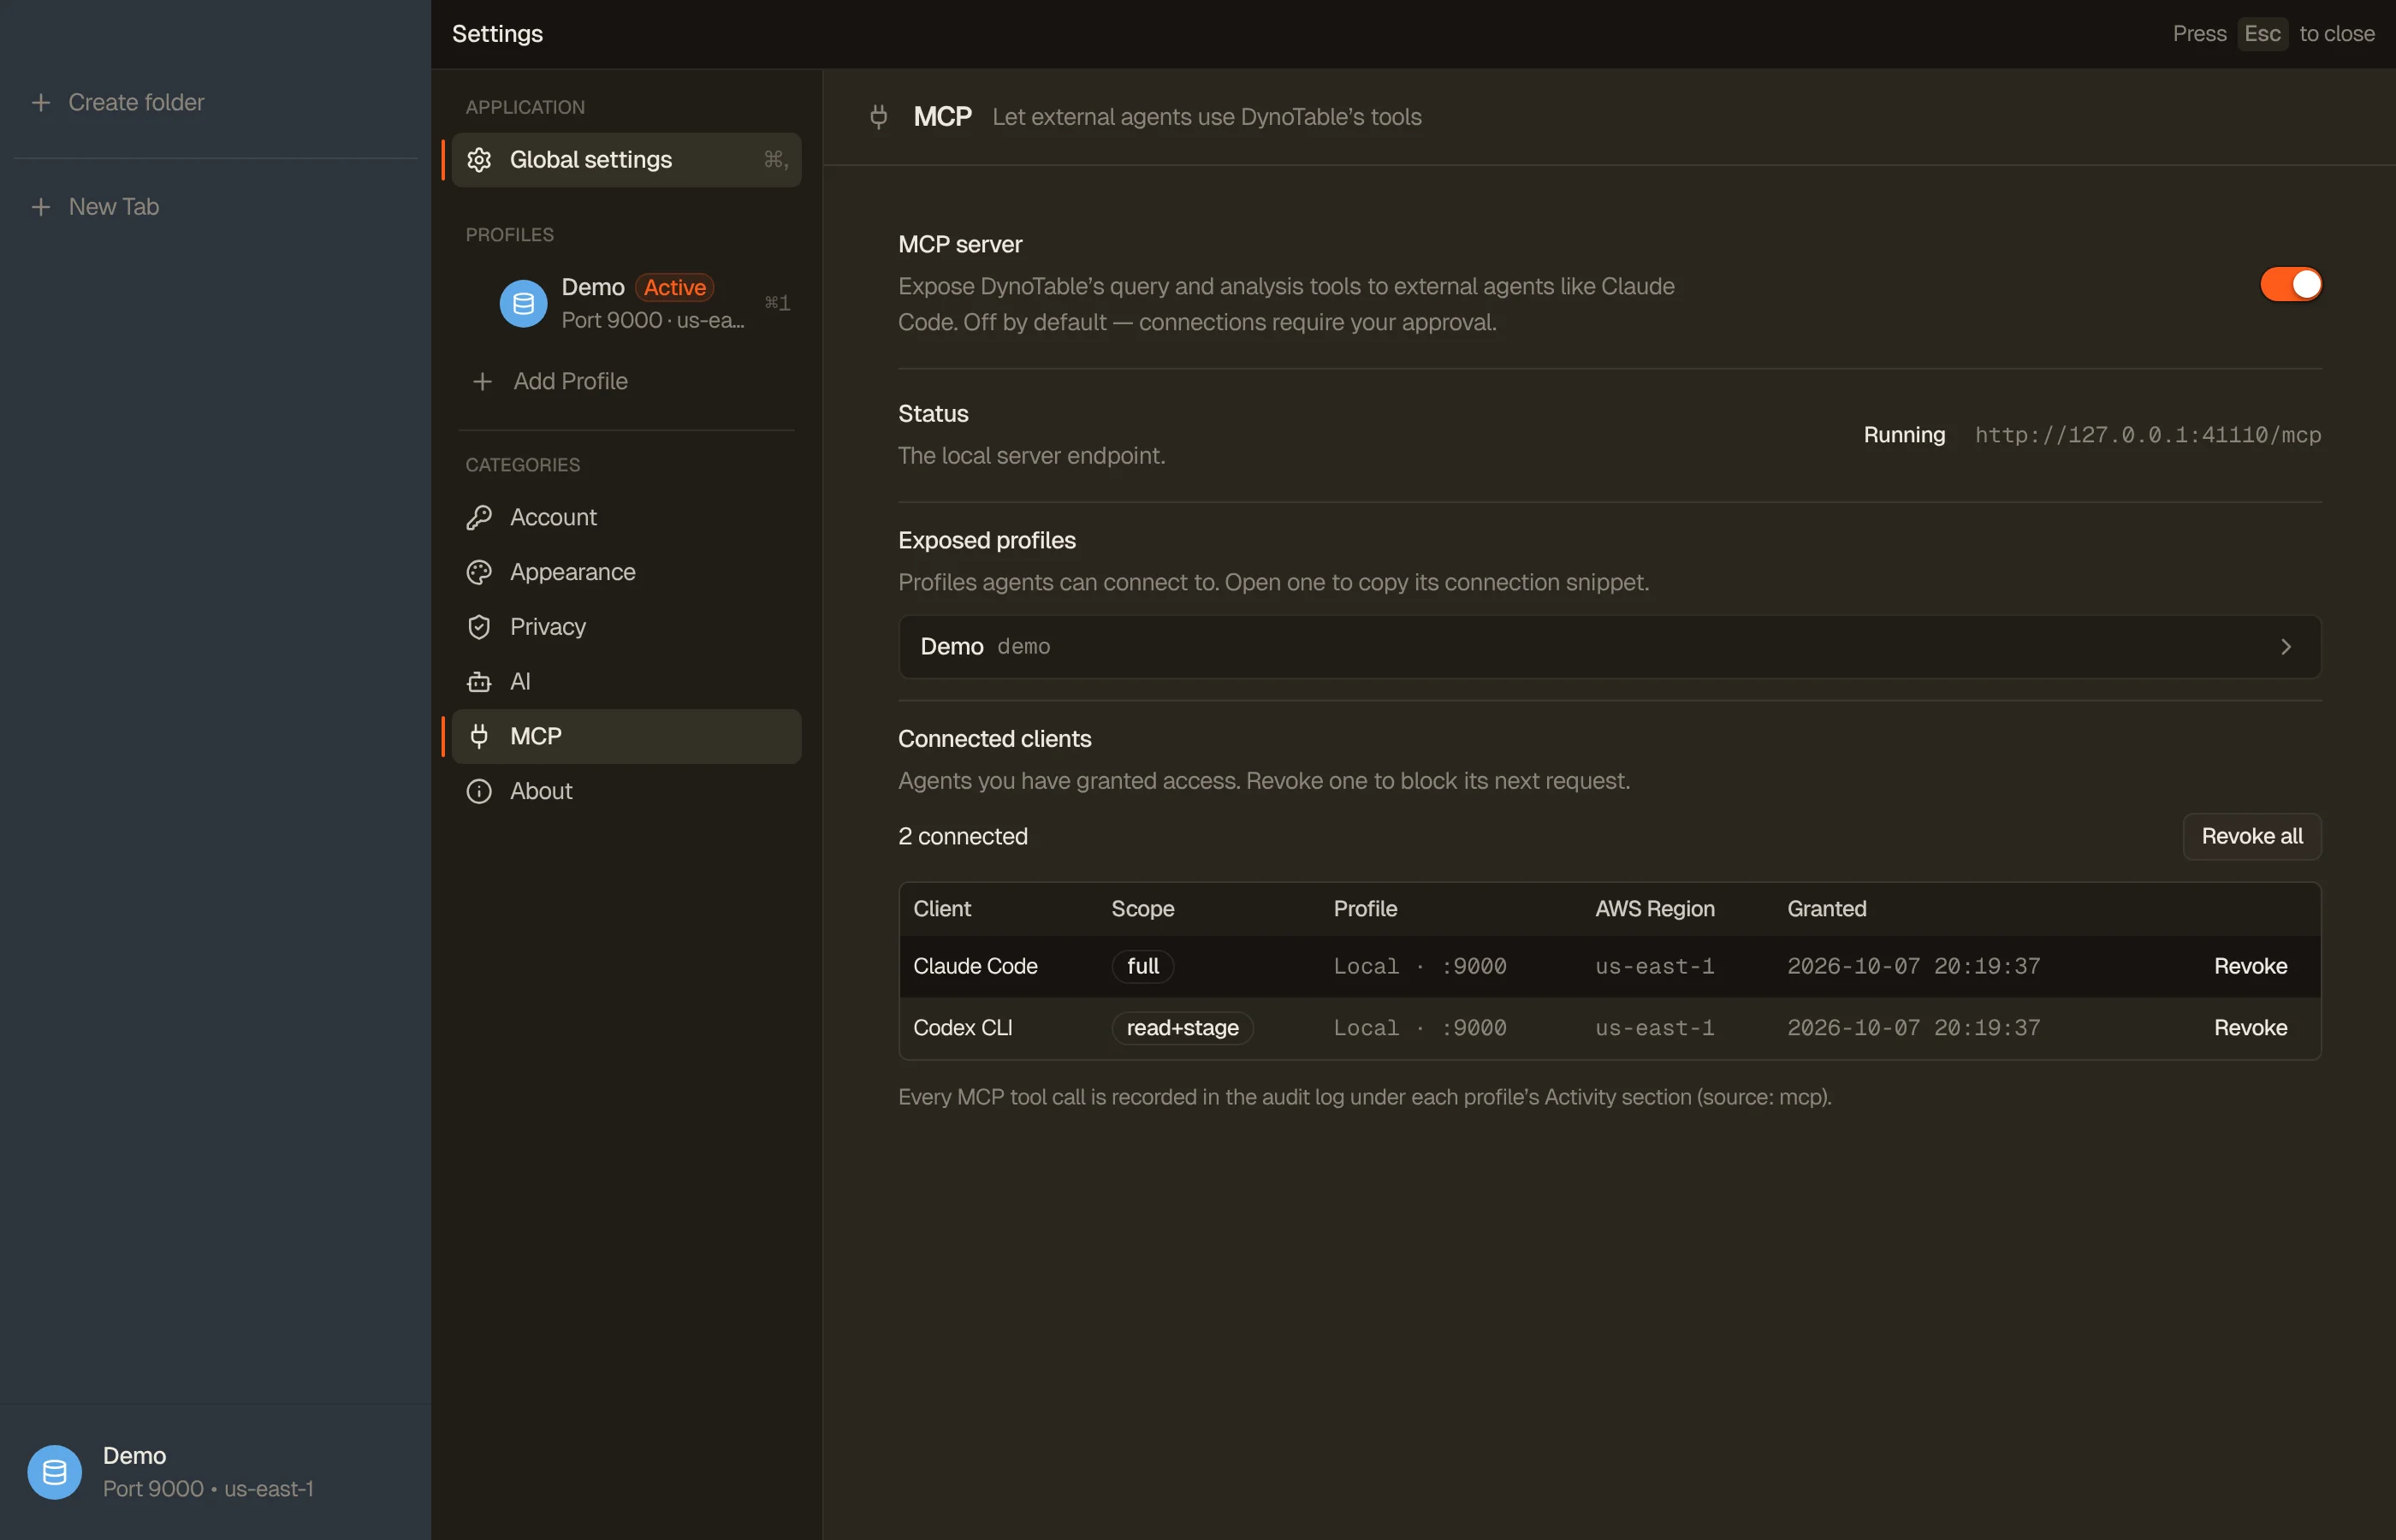2396x1540 pixels.
Task: Click the 2 connected count
Action: tap(962, 837)
